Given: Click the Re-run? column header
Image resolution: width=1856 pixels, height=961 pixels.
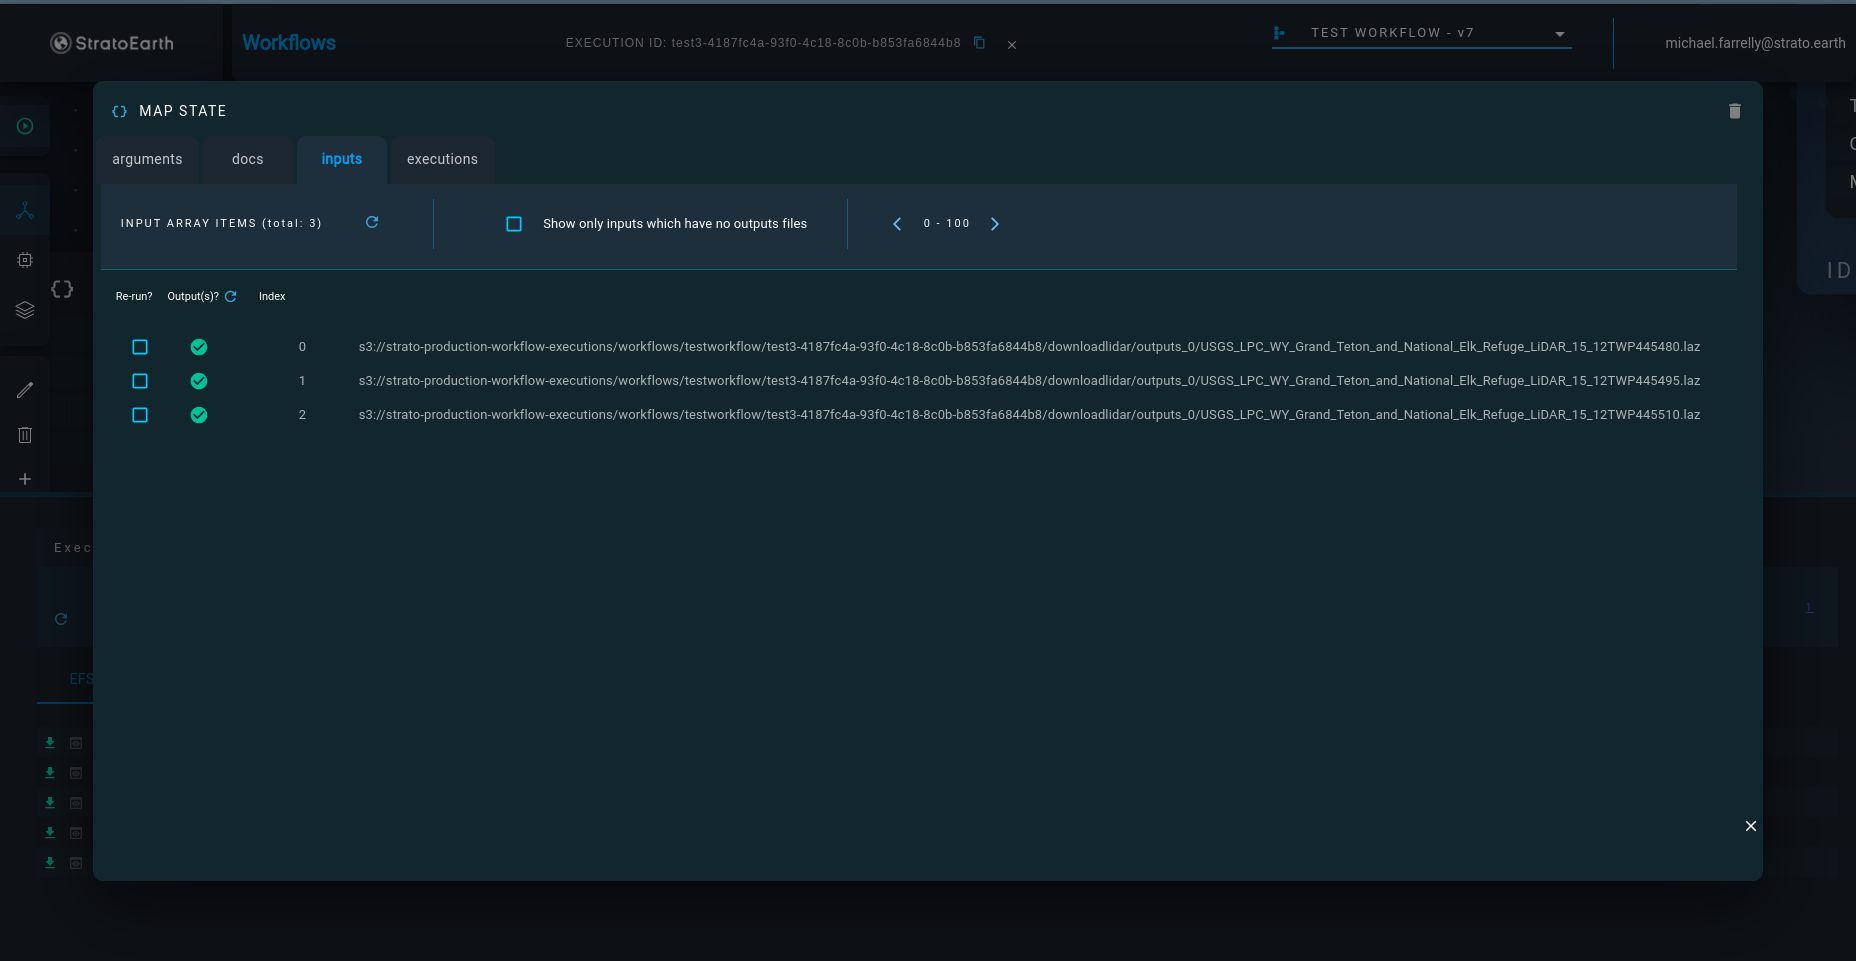Looking at the screenshot, I should 134,296.
